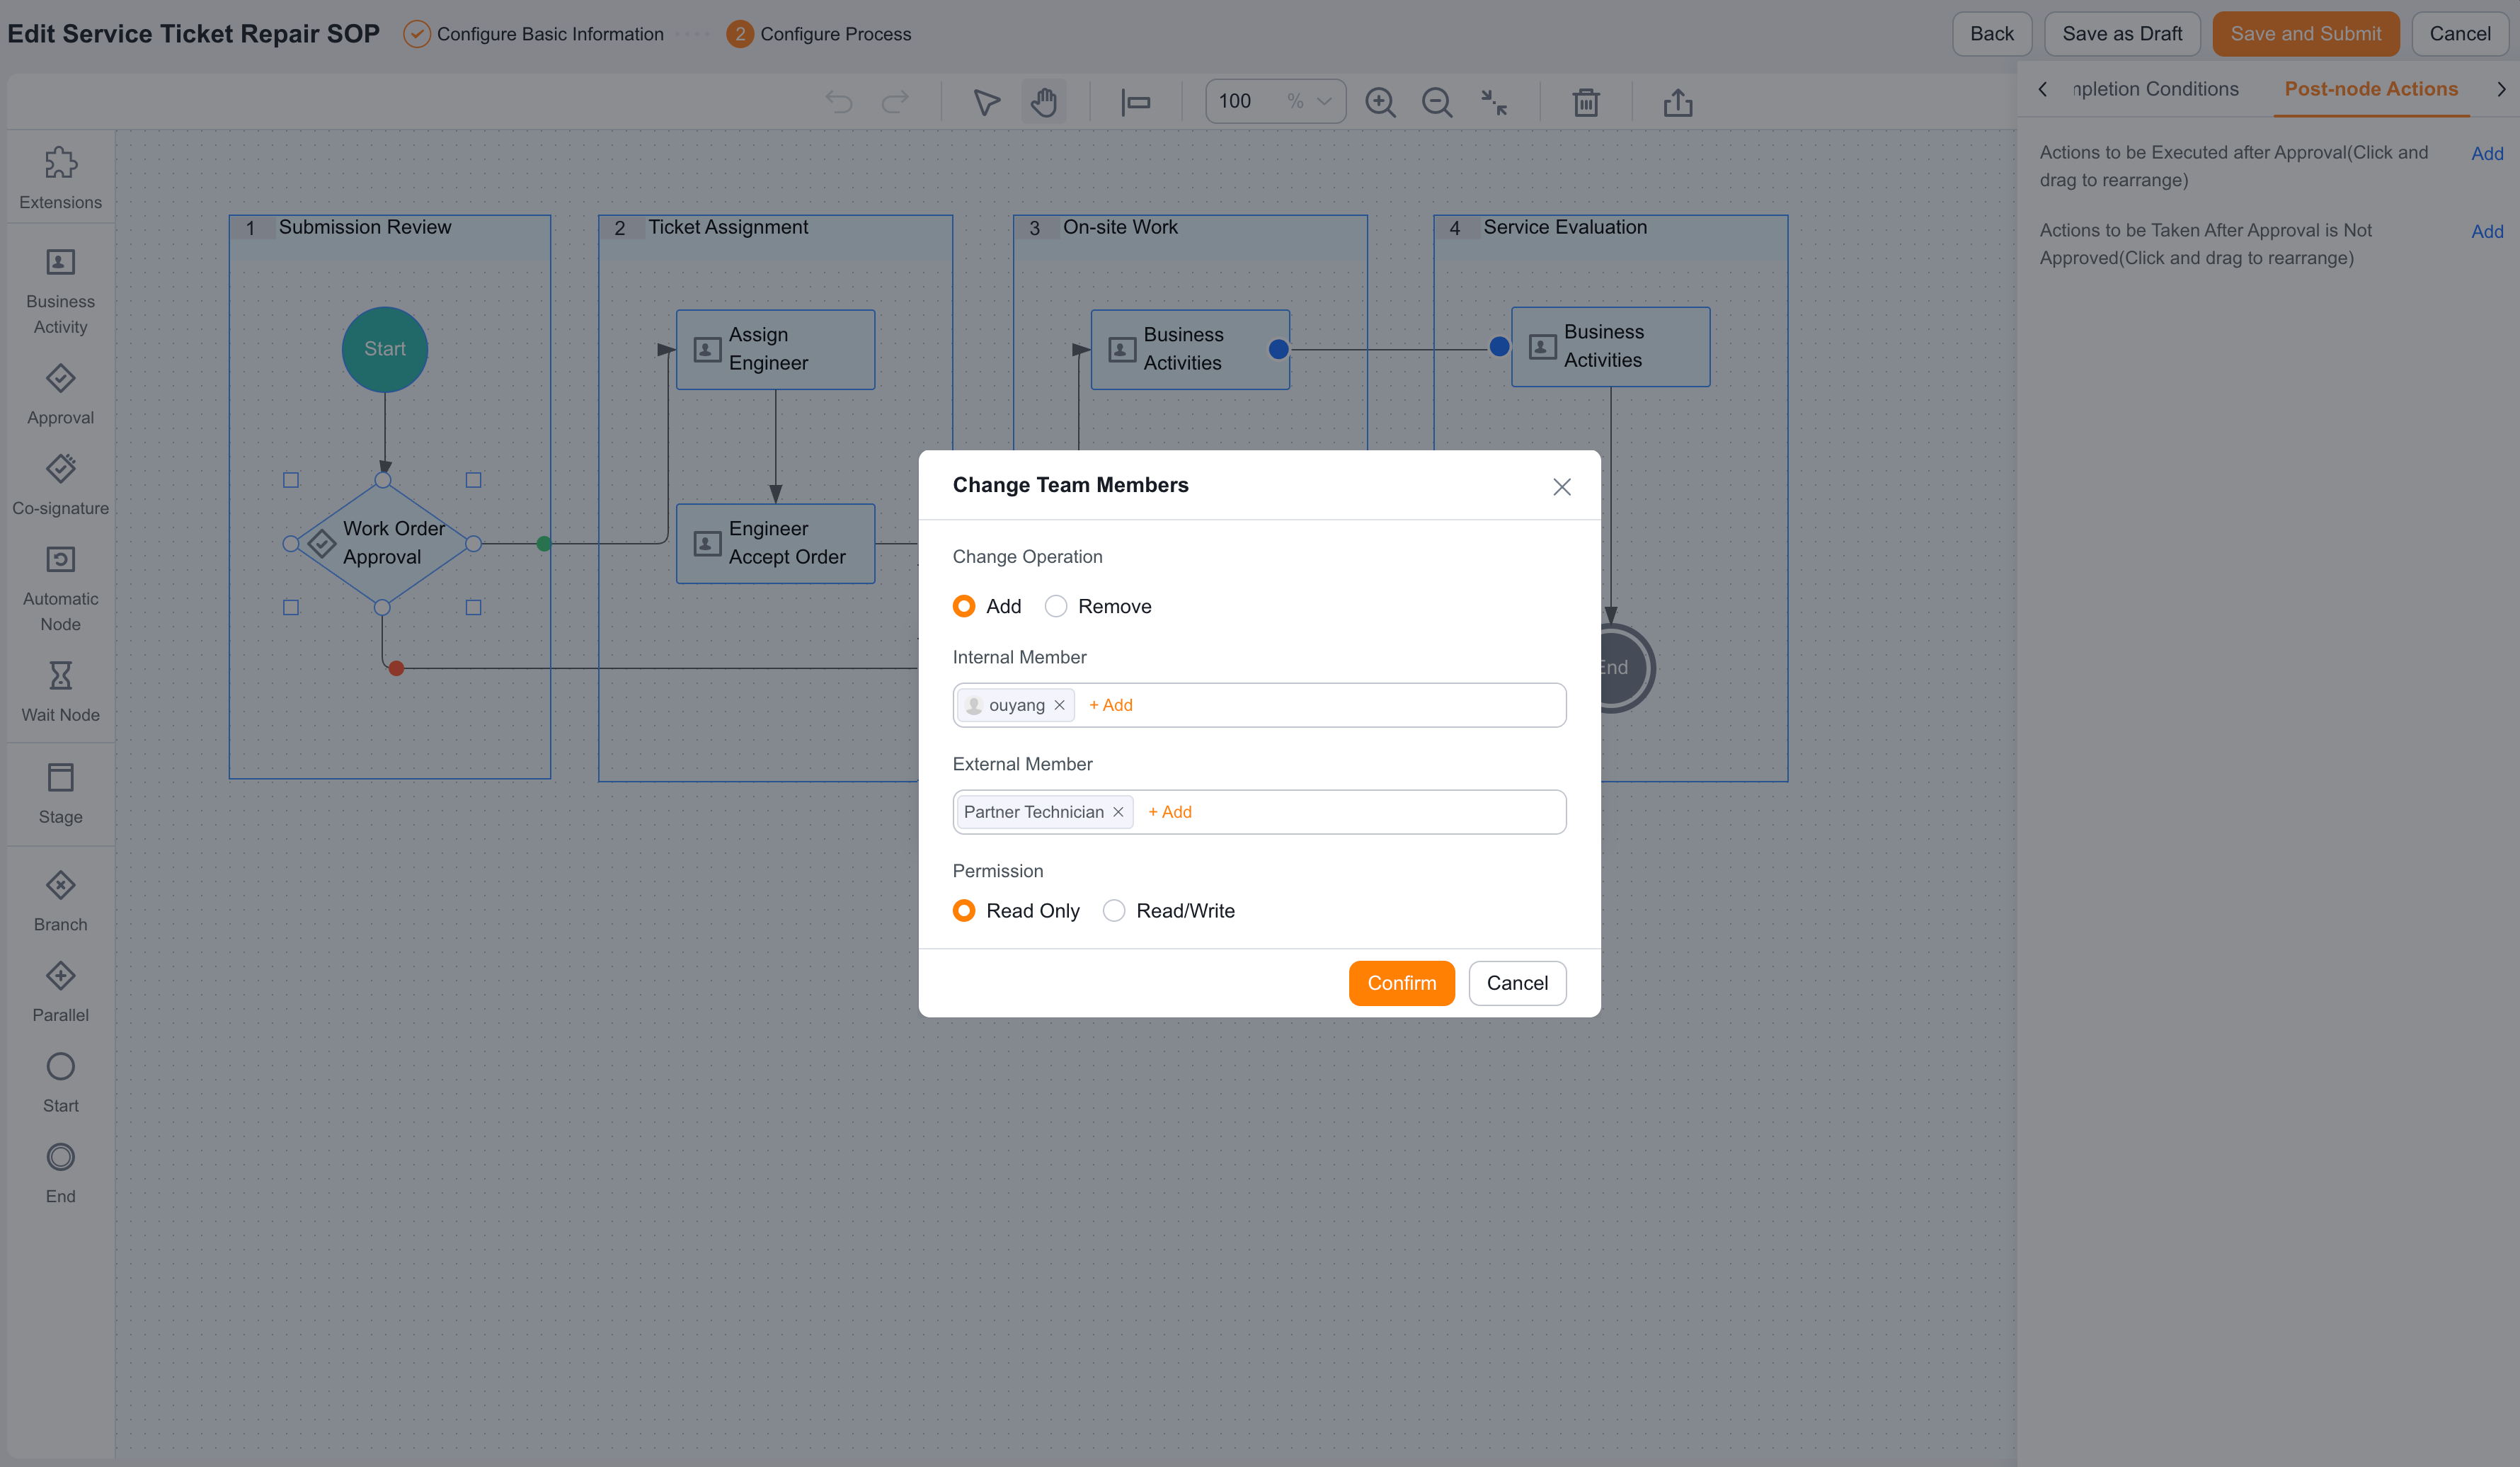This screenshot has width=2520, height=1467.
Task: Select the Read Only permission radio
Action: point(964,910)
